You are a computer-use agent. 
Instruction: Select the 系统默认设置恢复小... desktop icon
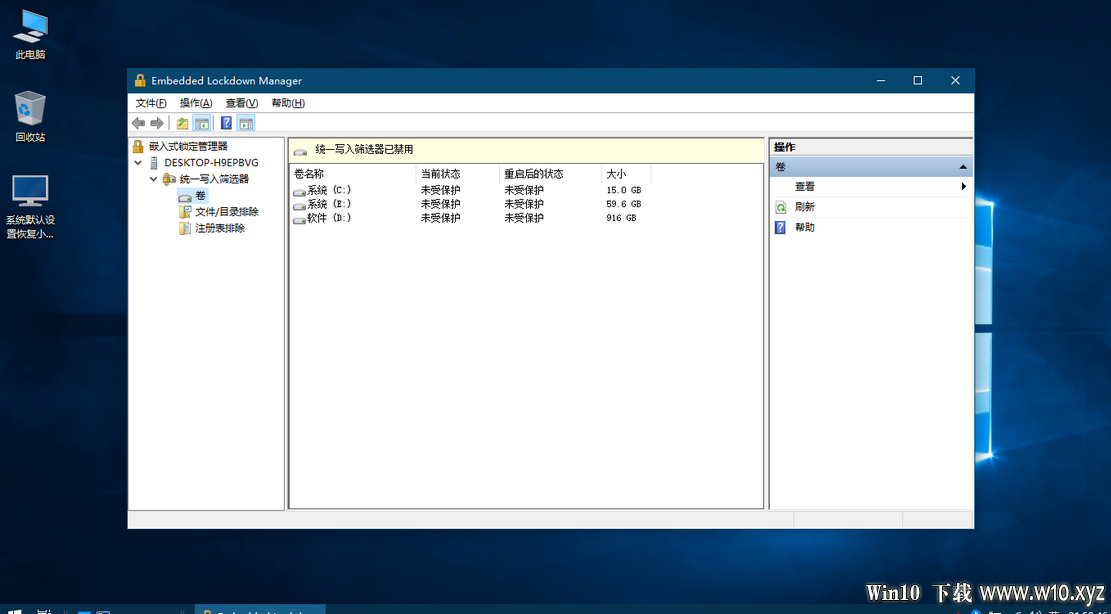pyautogui.click(x=30, y=207)
